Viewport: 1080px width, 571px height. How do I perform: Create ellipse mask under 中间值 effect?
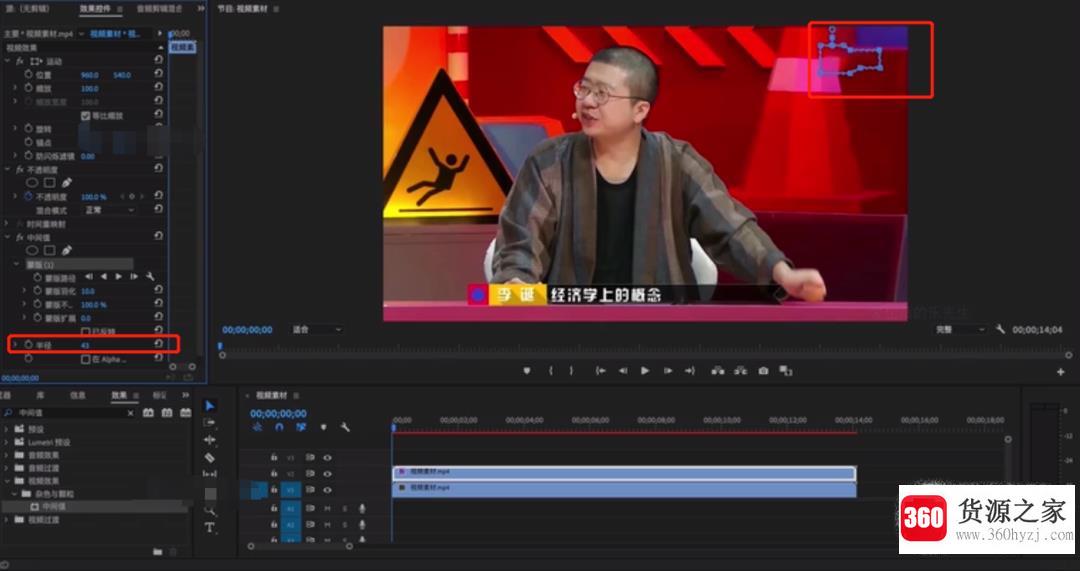tap(32, 251)
